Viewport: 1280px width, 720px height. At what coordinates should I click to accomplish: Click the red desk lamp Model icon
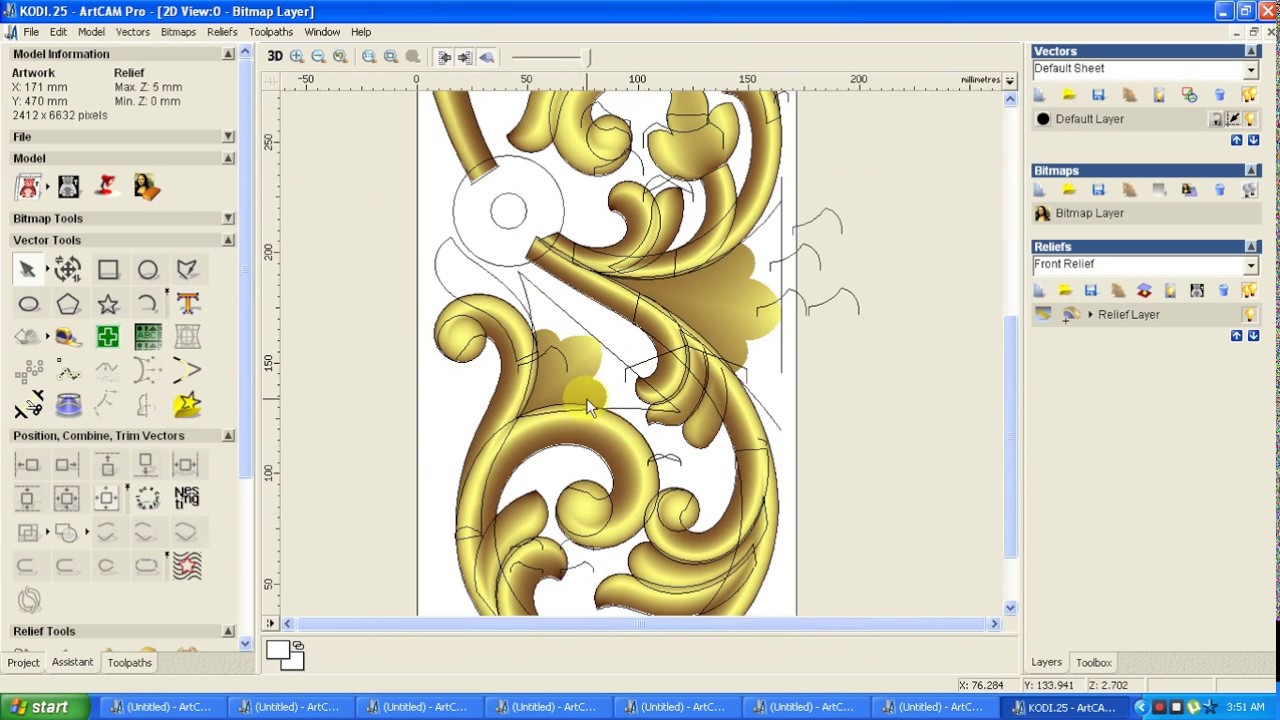pos(107,187)
